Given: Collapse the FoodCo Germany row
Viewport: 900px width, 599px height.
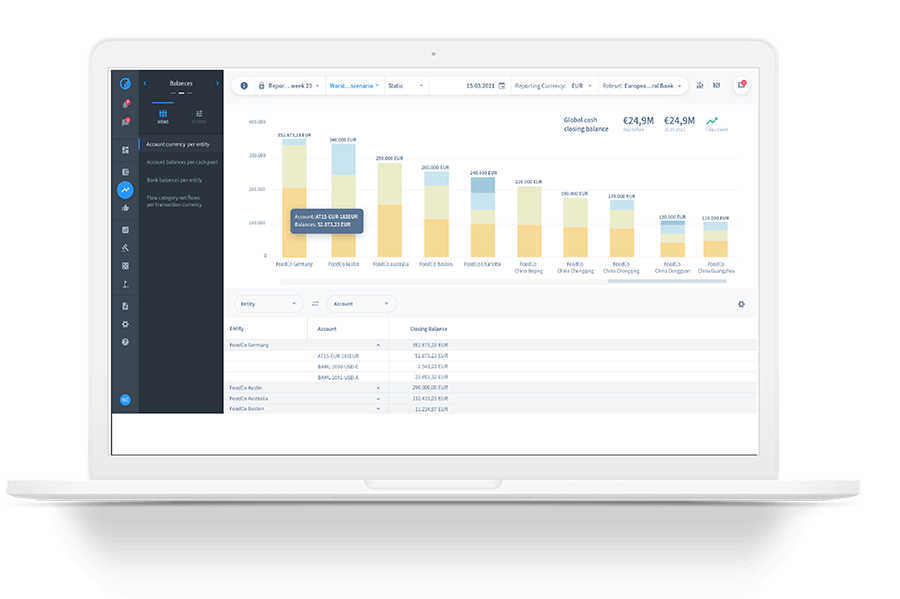Looking at the screenshot, I should [378, 345].
